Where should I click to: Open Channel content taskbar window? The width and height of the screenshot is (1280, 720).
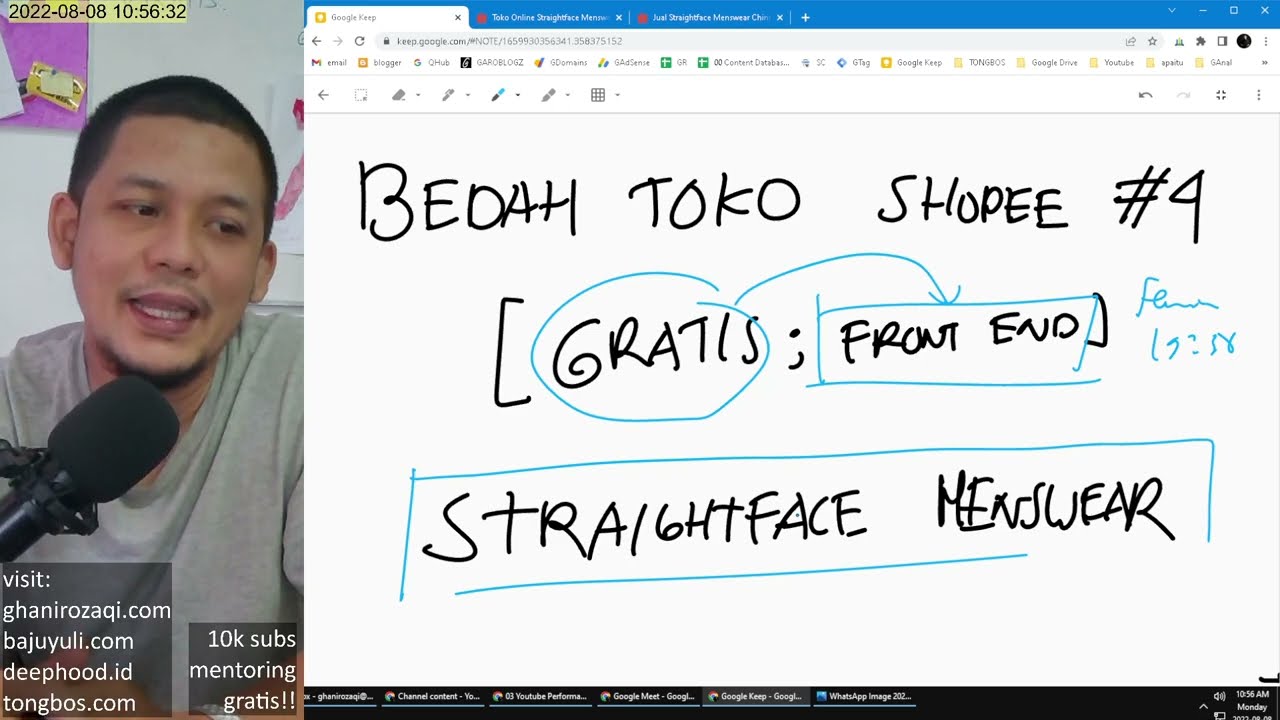point(432,696)
